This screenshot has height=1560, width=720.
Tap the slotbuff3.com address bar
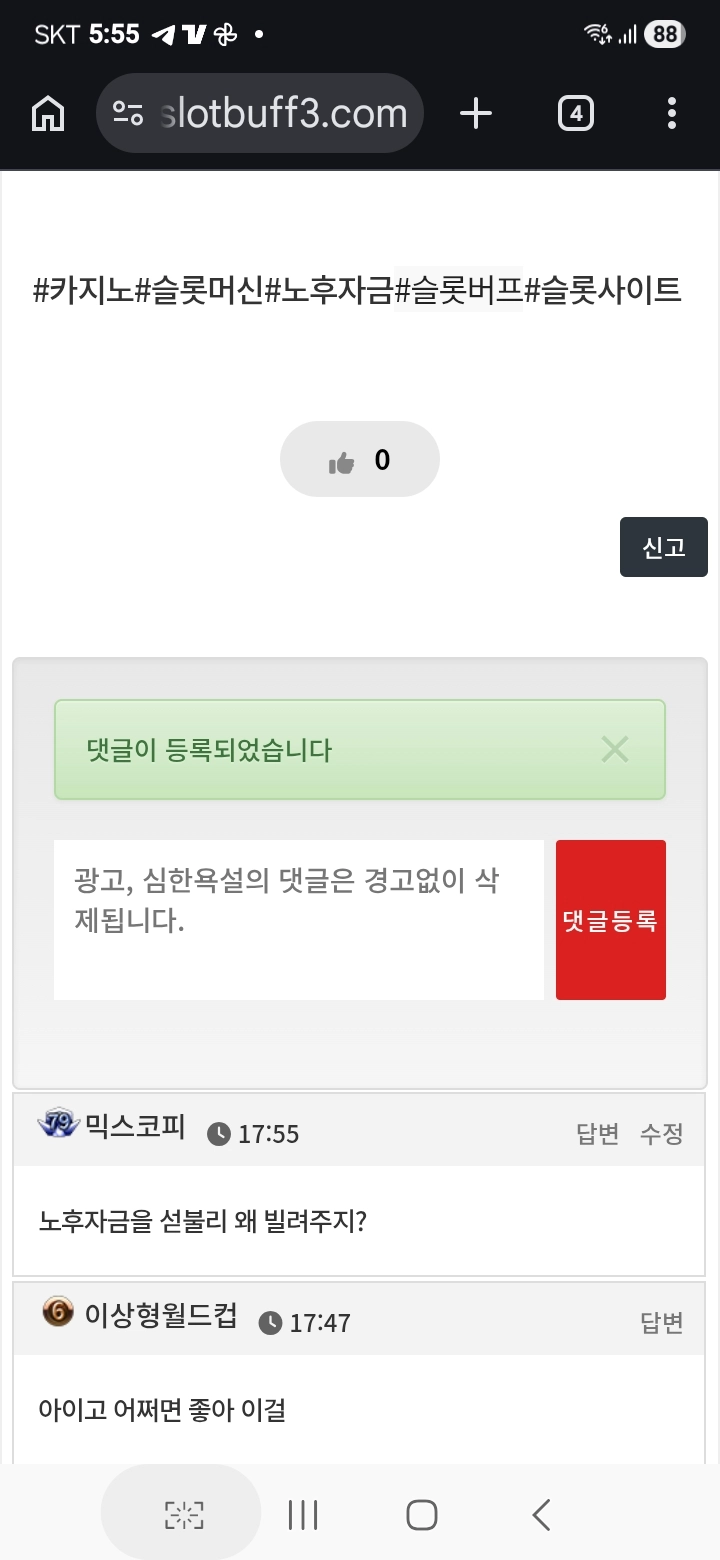[284, 114]
